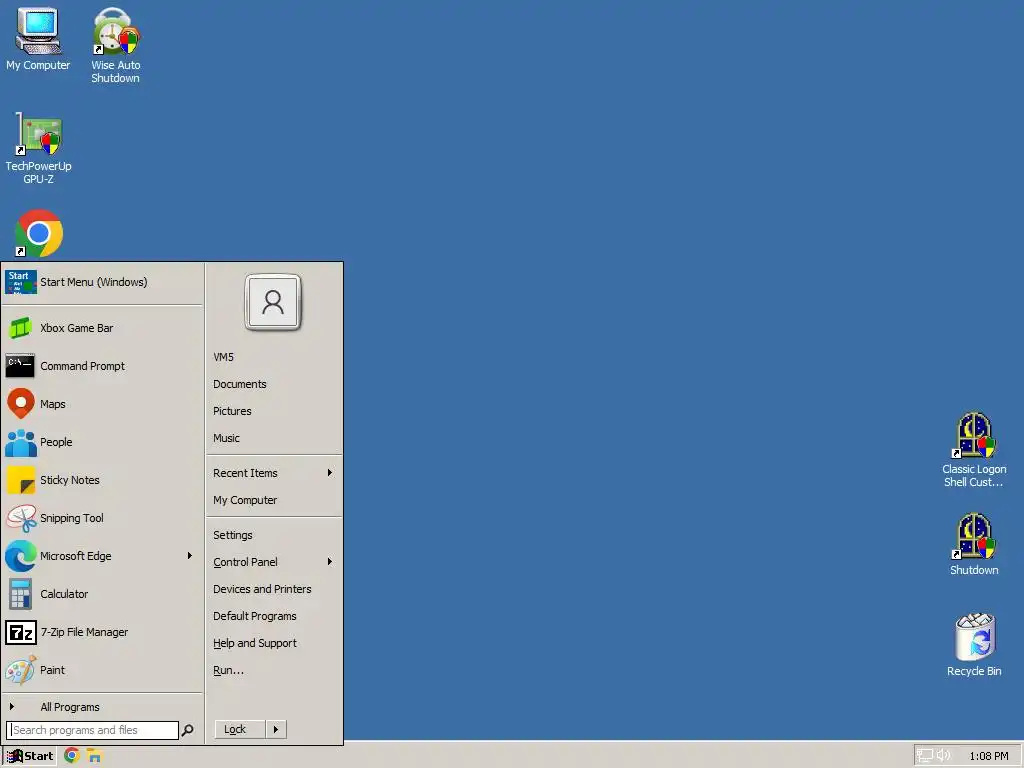Screen dimensions: 1024x768
Task: Launch Sticky Notes
Action: click(x=103, y=480)
